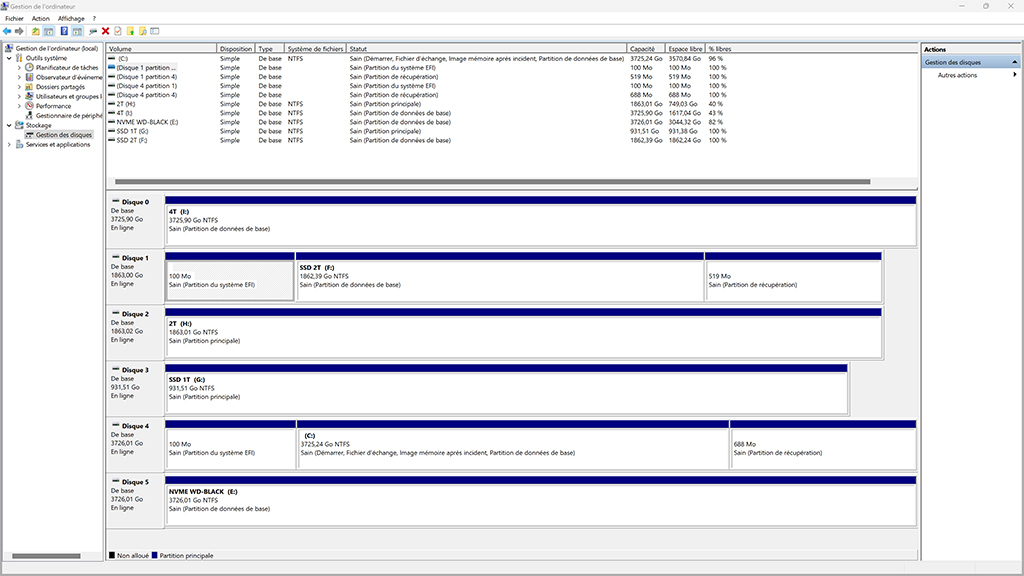
Task: Click the Observateur d'événements icon
Action: point(29,77)
